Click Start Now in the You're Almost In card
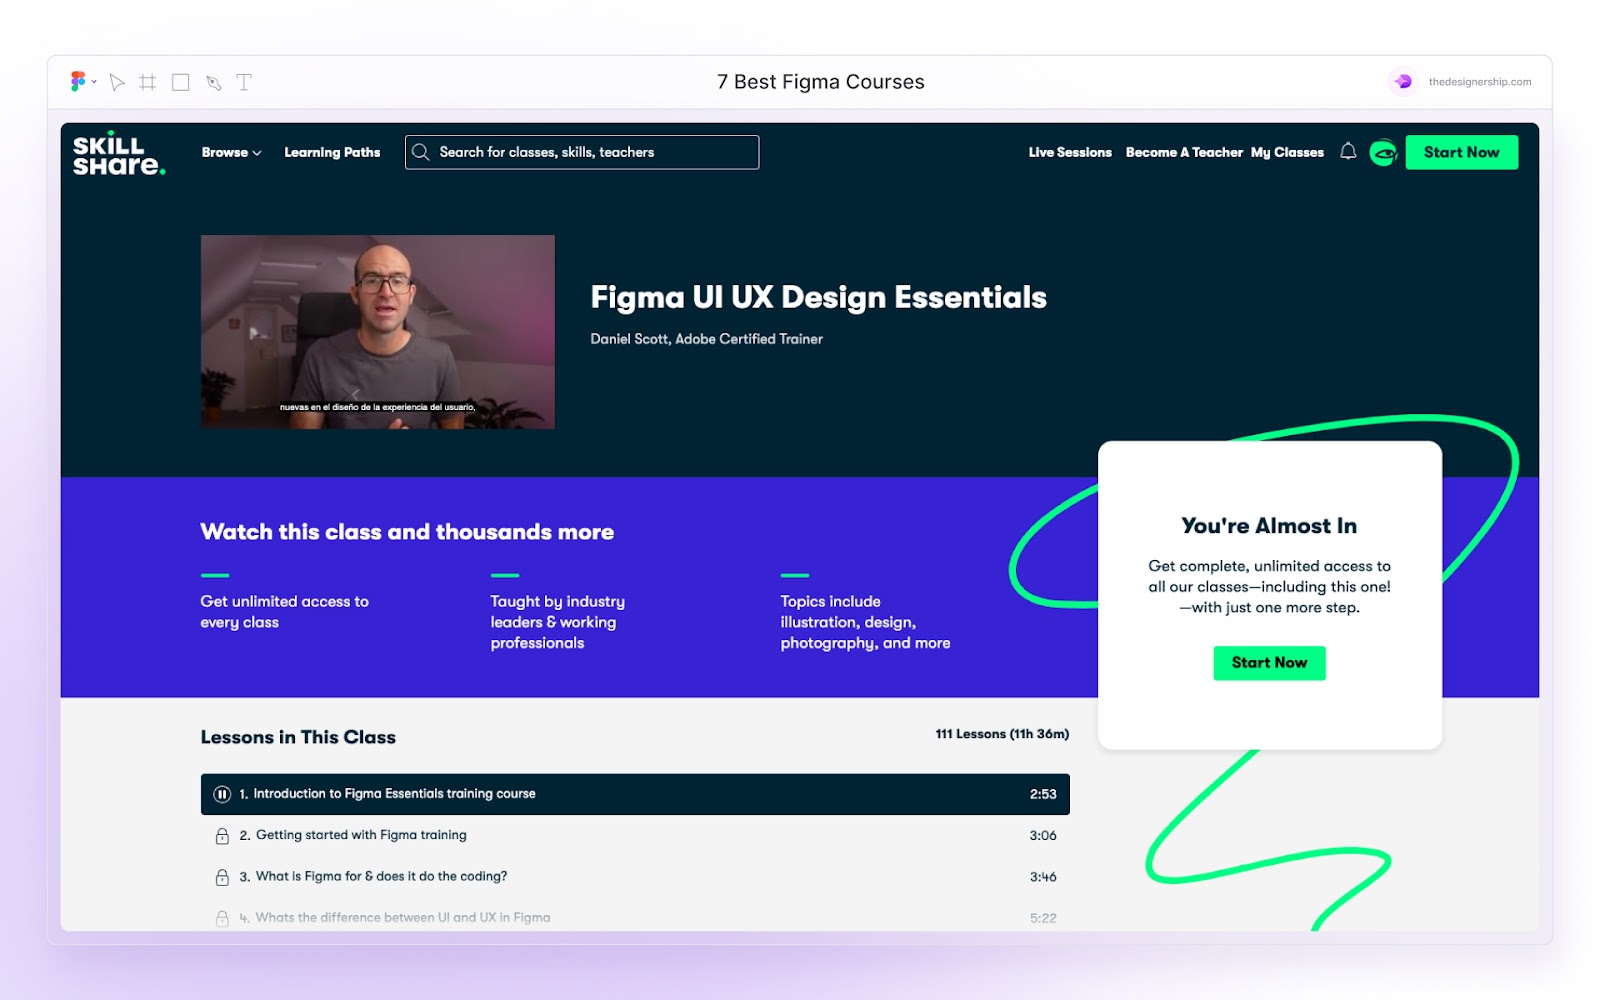The width and height of the screenshot is (1600, 1000). pyautogui.click(x=1269, y=662)
